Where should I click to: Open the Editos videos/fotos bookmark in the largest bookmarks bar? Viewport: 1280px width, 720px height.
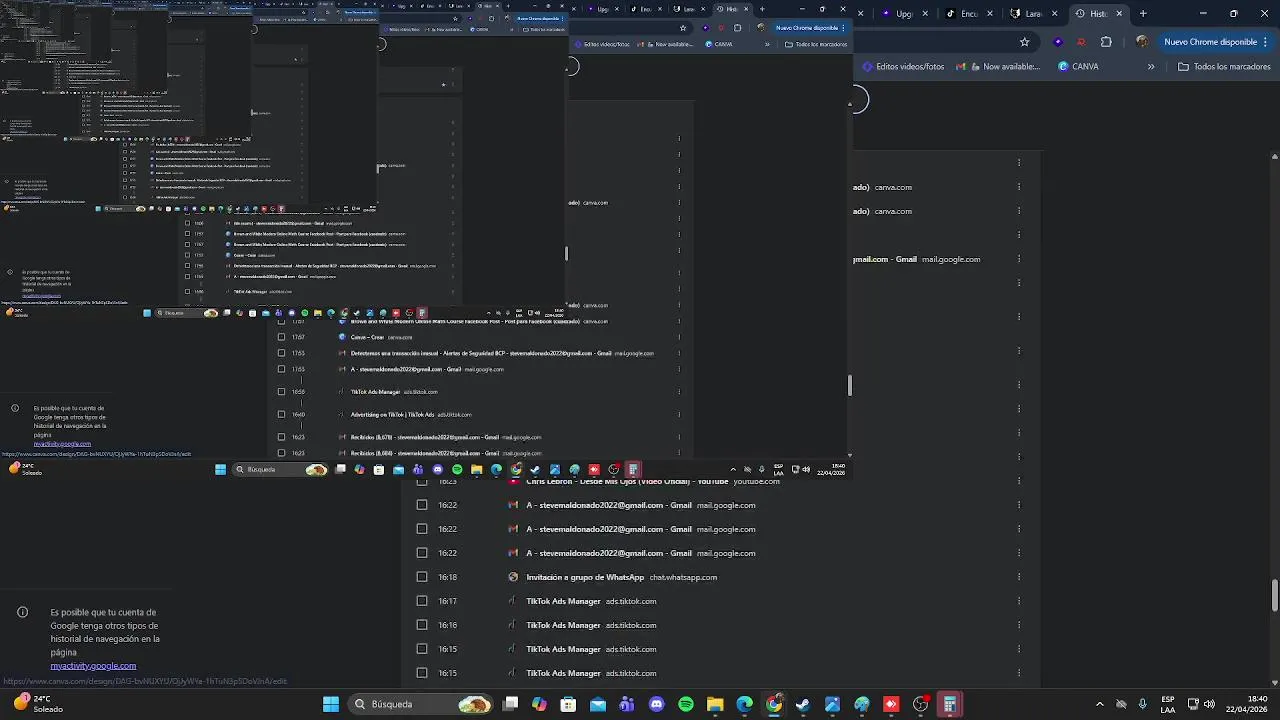[903, 67]
